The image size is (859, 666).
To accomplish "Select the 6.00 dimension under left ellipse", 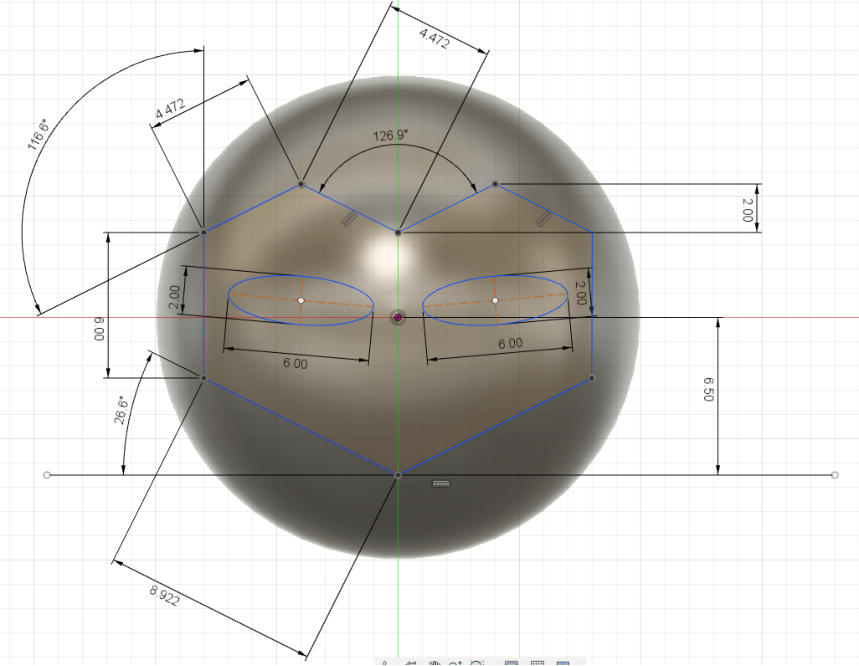I will [x=295, y=364].
